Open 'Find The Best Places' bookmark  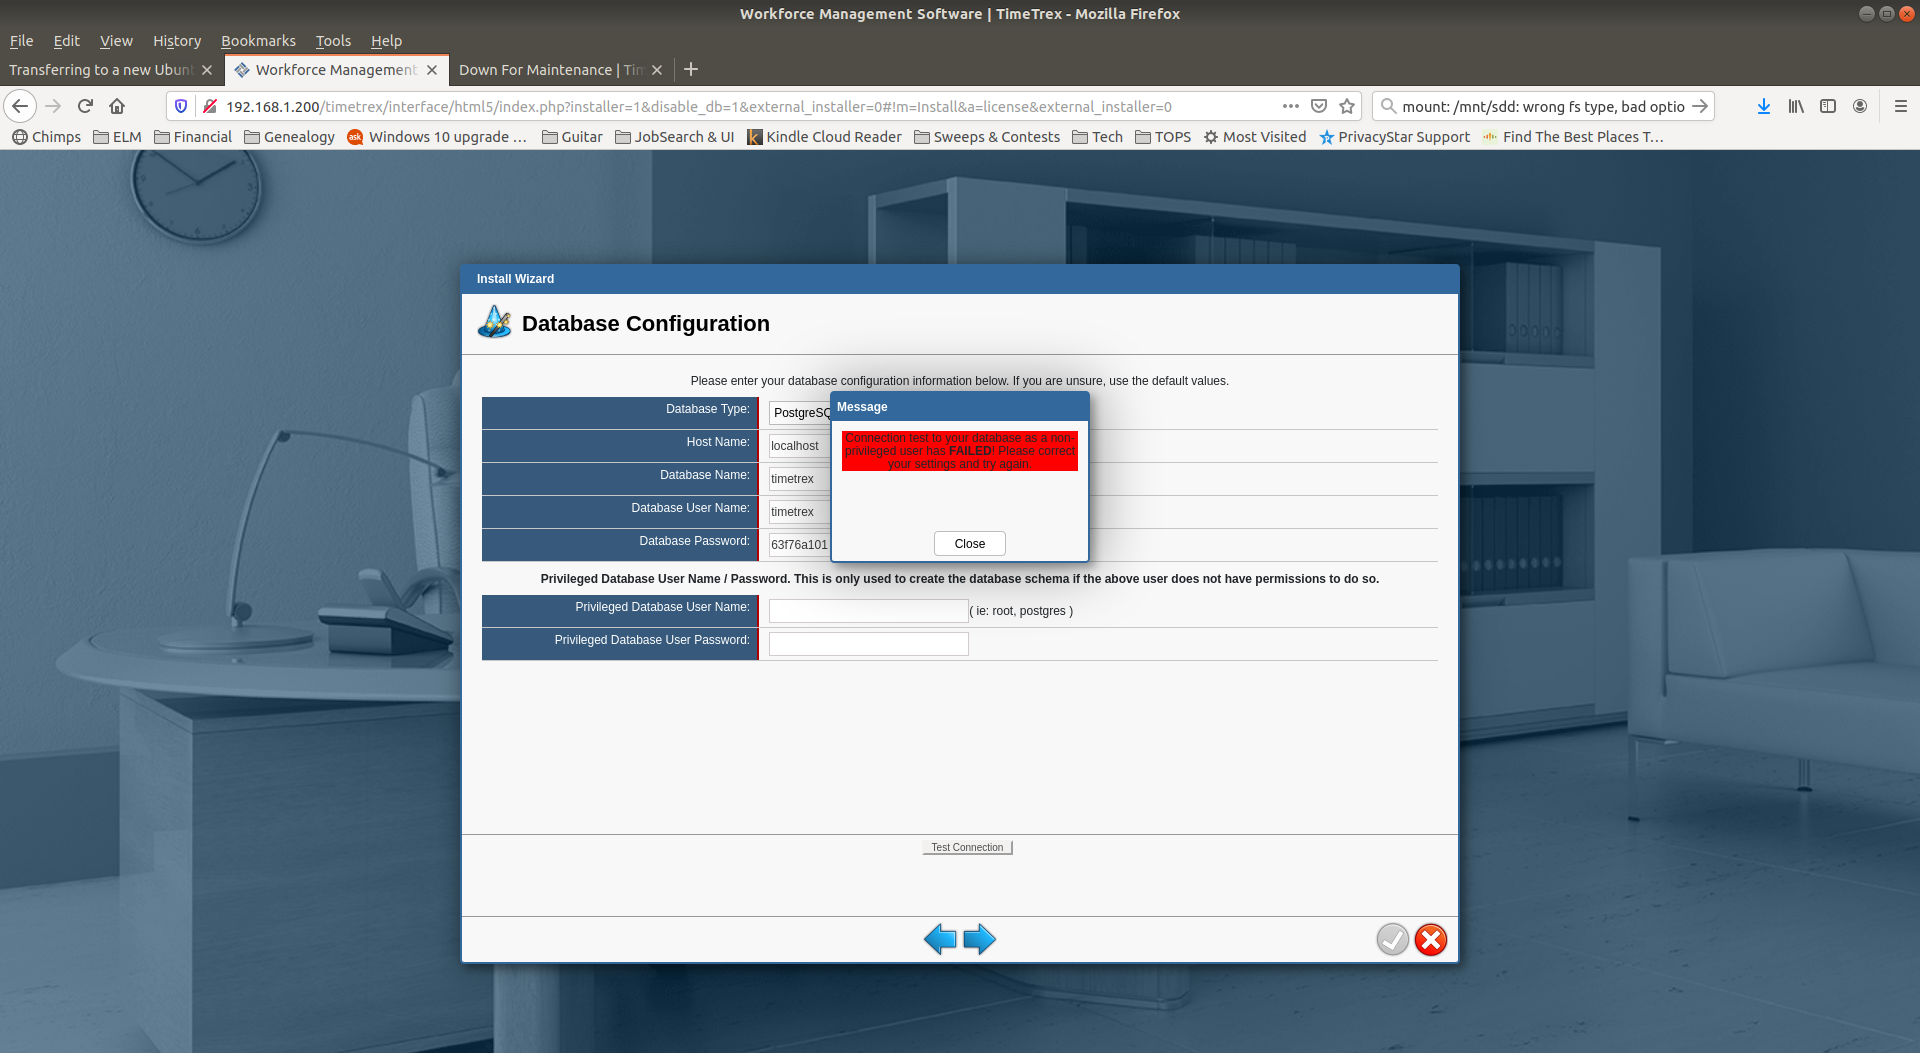[1573, 137]
